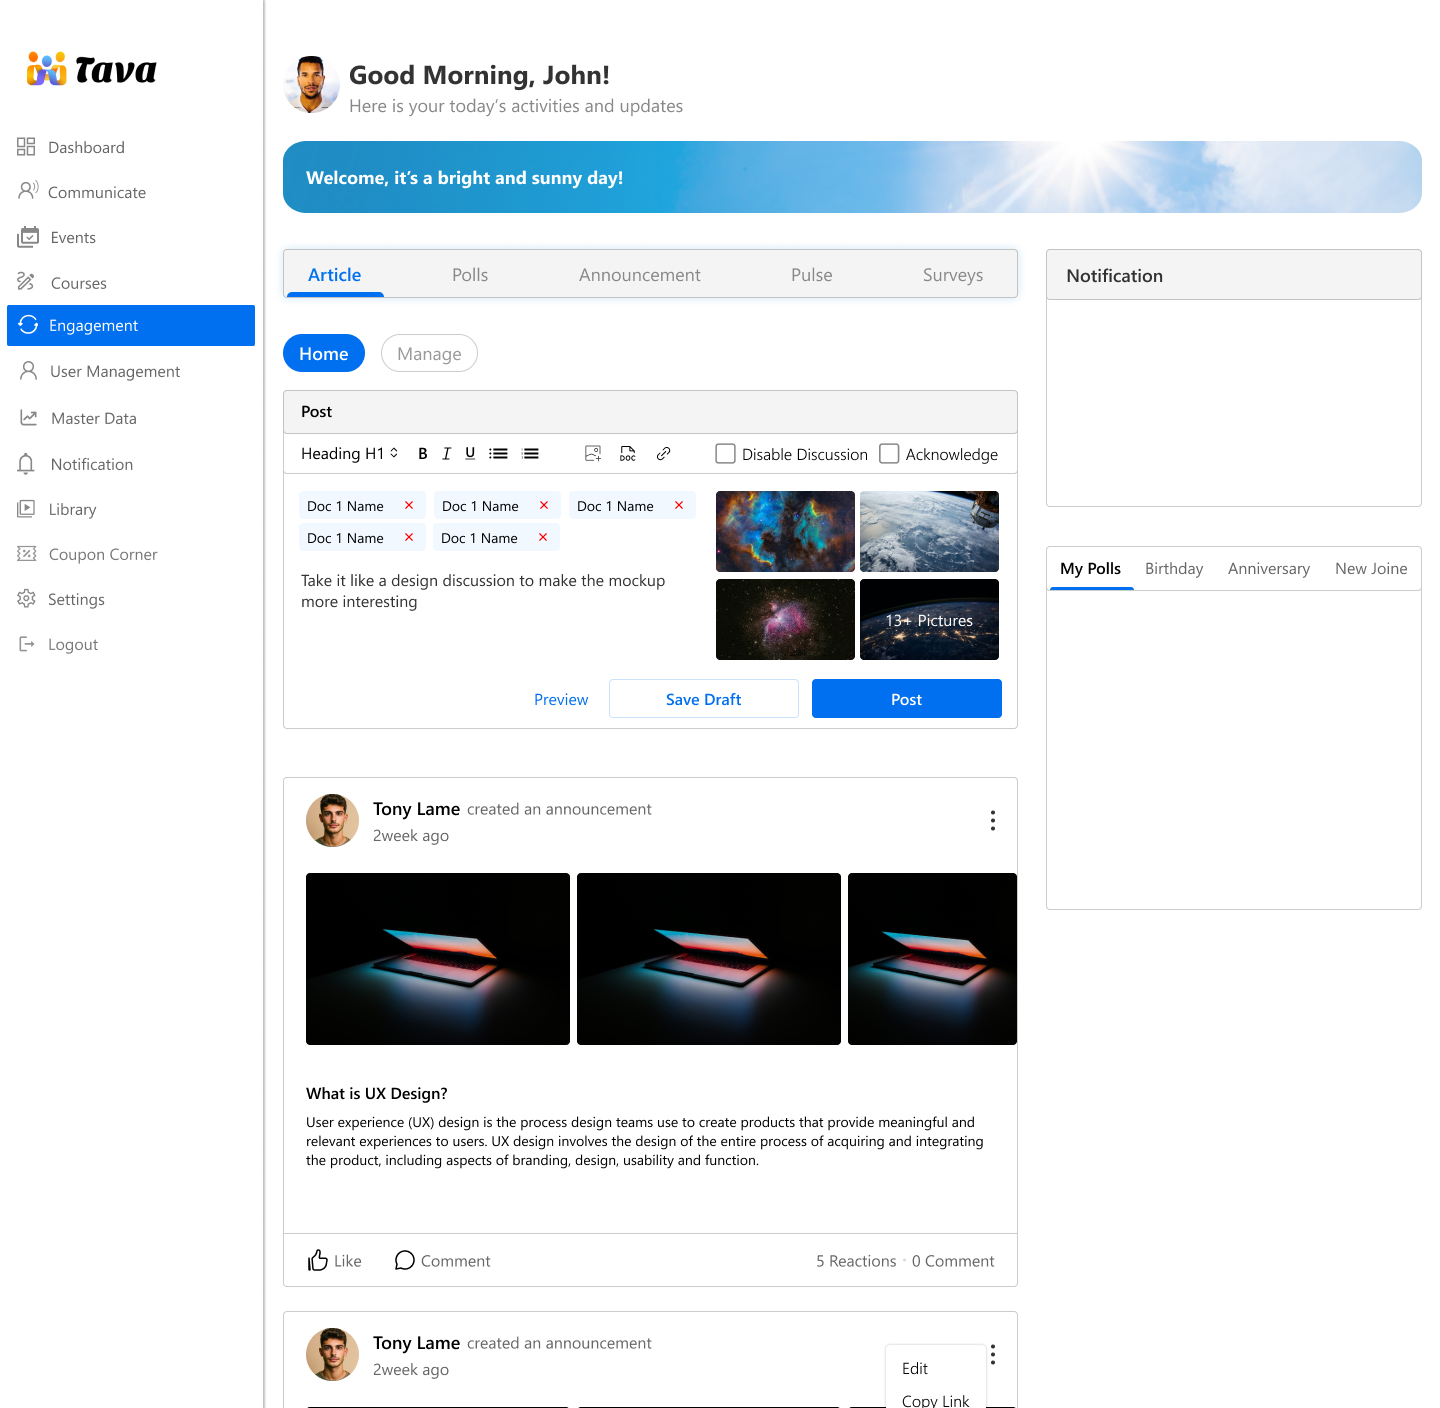Screen dimensions: 1440x1408
Task: Like Tony Lame's UX Design announcement
Action: tap(335, 1261)
